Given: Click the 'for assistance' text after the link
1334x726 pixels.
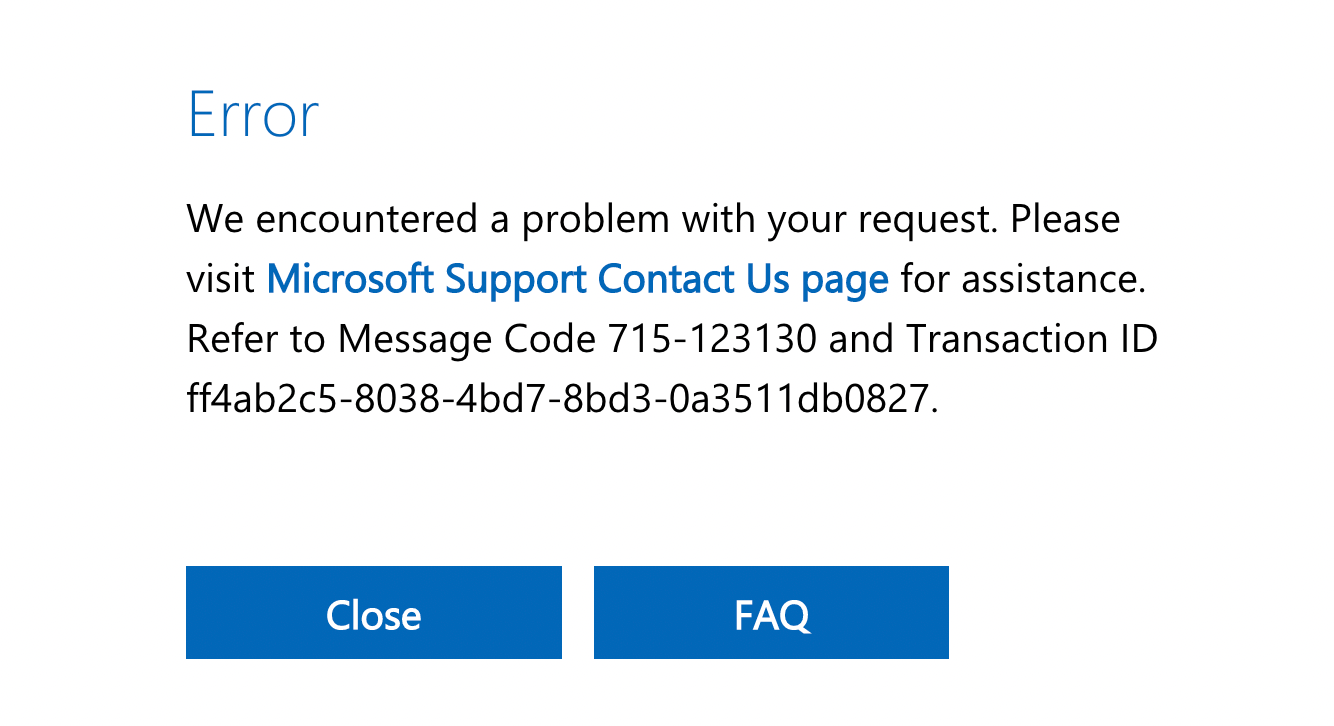Looking at the screenshot, I should click(1023, 279).
